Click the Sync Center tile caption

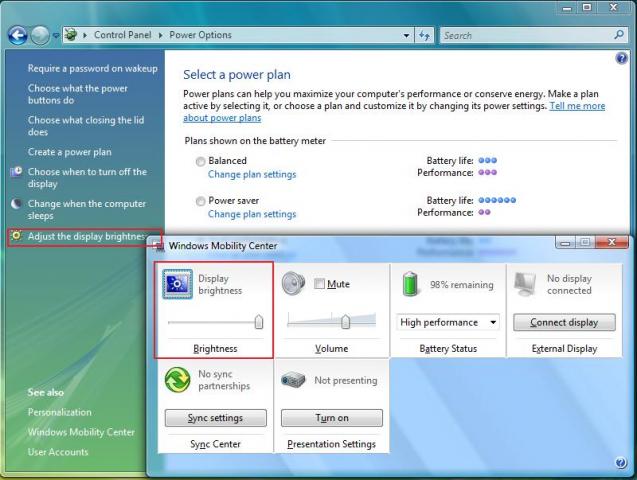tap(215, 444)
